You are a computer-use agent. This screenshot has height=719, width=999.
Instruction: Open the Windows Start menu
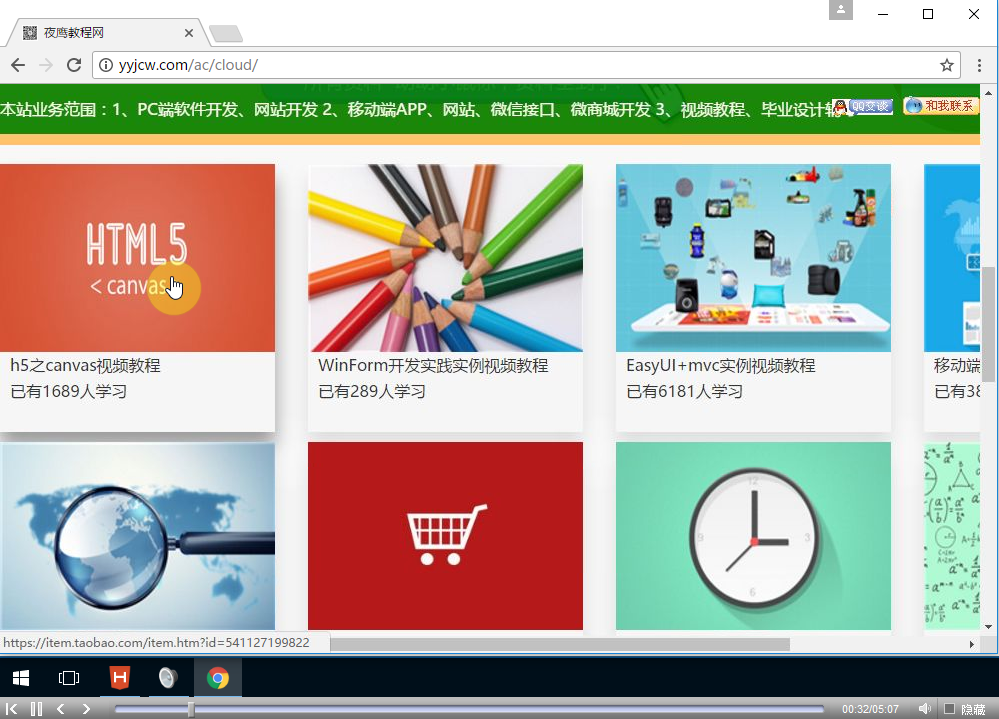[20, 678]
